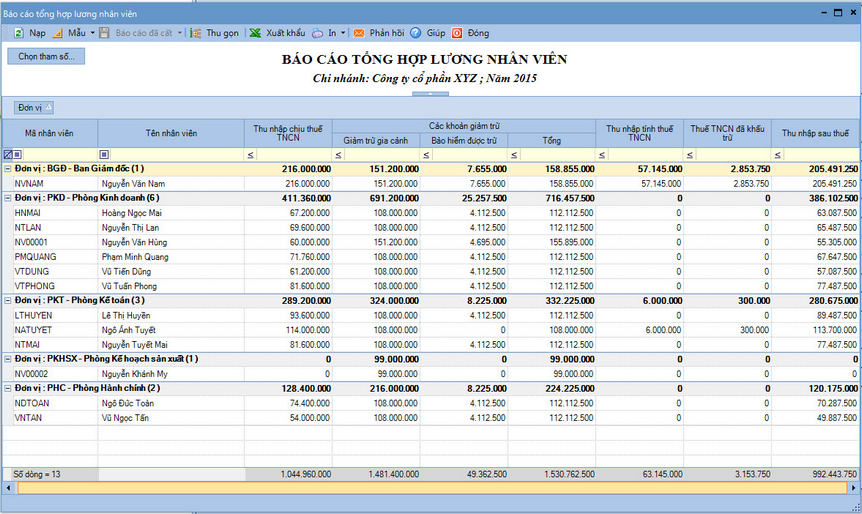Select the NVNAM employee row code
Viewport: 862px width, 514px height.
coord(55,184)
